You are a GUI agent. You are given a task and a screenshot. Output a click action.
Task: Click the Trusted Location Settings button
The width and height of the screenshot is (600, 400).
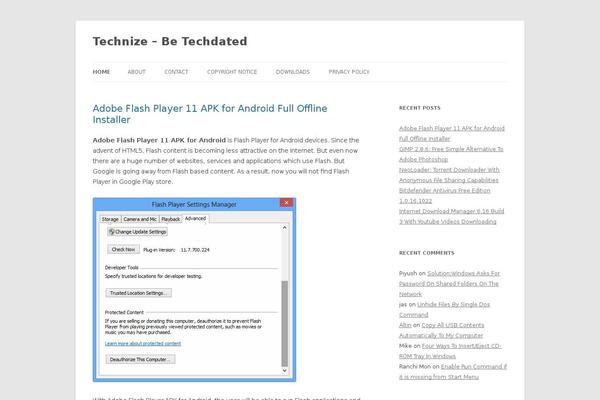click(139, 293)
